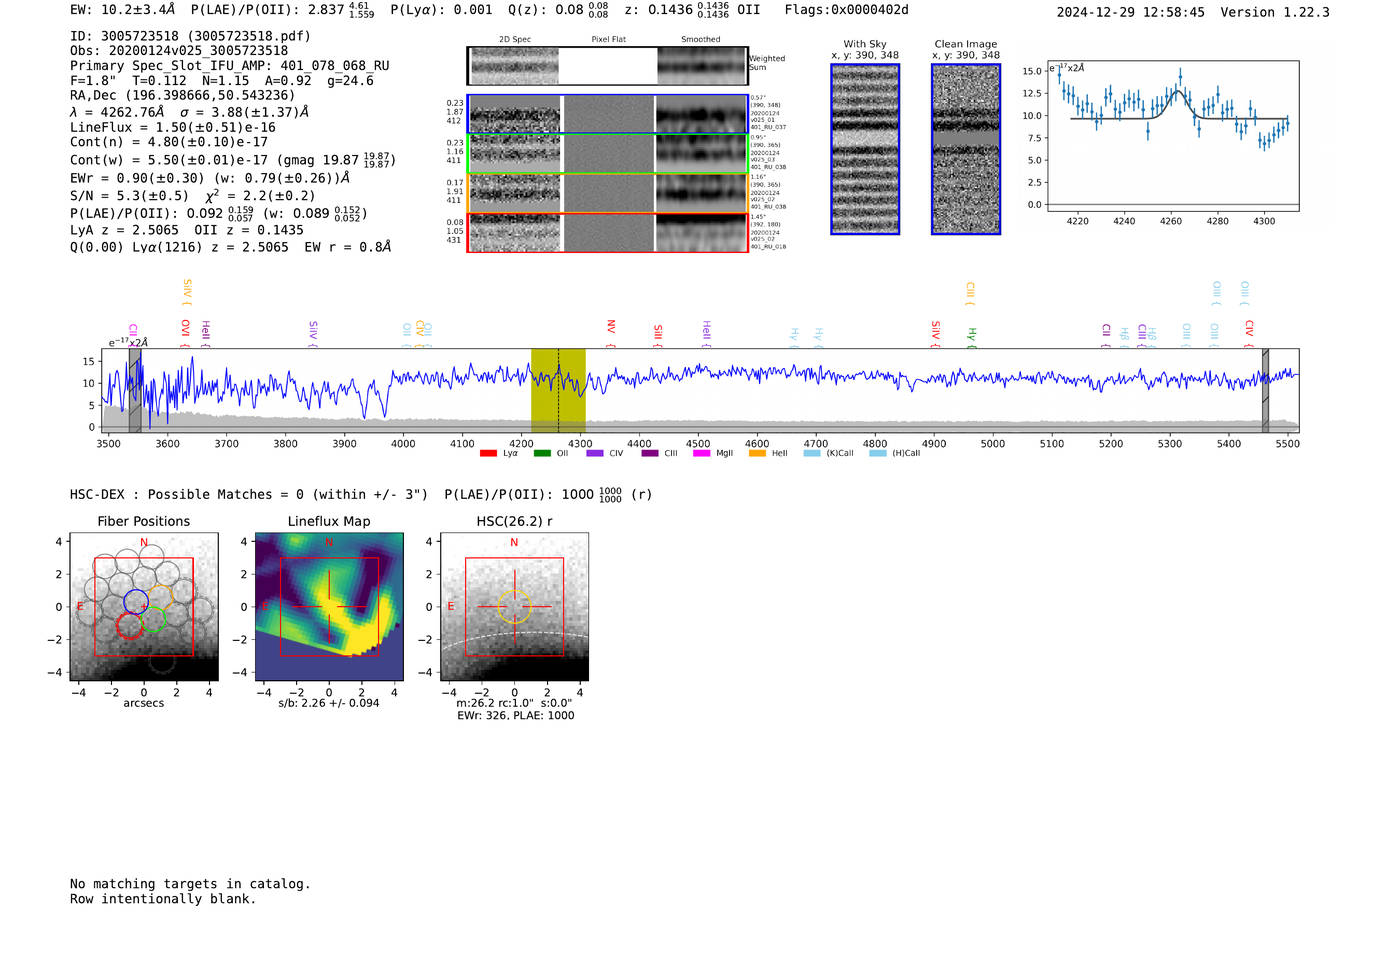The height and width of the screenshot is (953, 1400).
Task: Click the yellow highlighted emission line region
Action: pyautogui.click(x=558, y=390)
